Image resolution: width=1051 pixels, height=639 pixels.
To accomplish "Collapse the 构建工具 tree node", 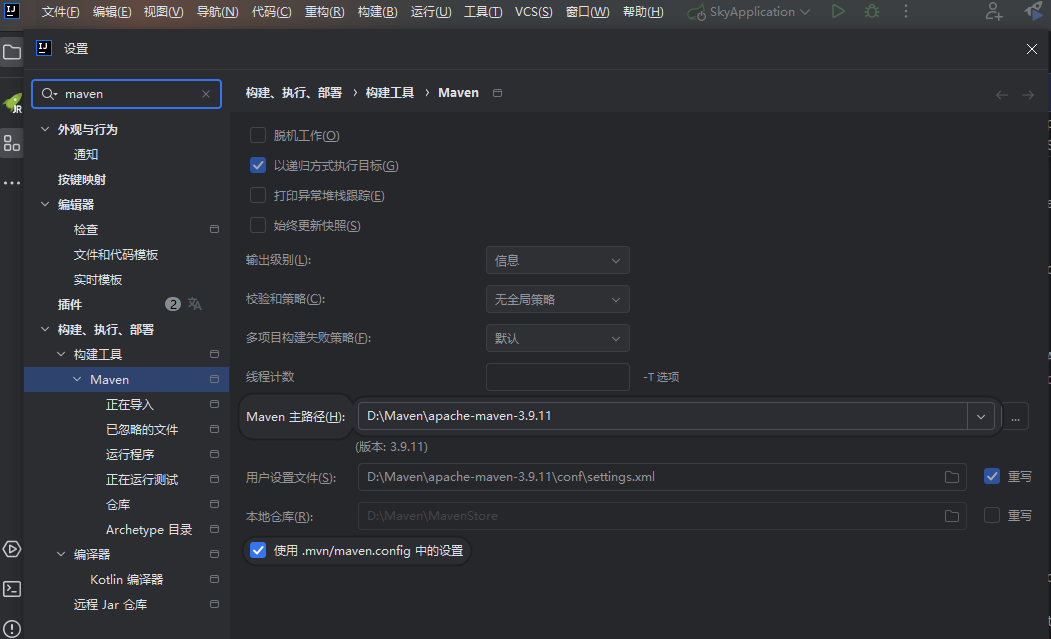I will point(61,353).
